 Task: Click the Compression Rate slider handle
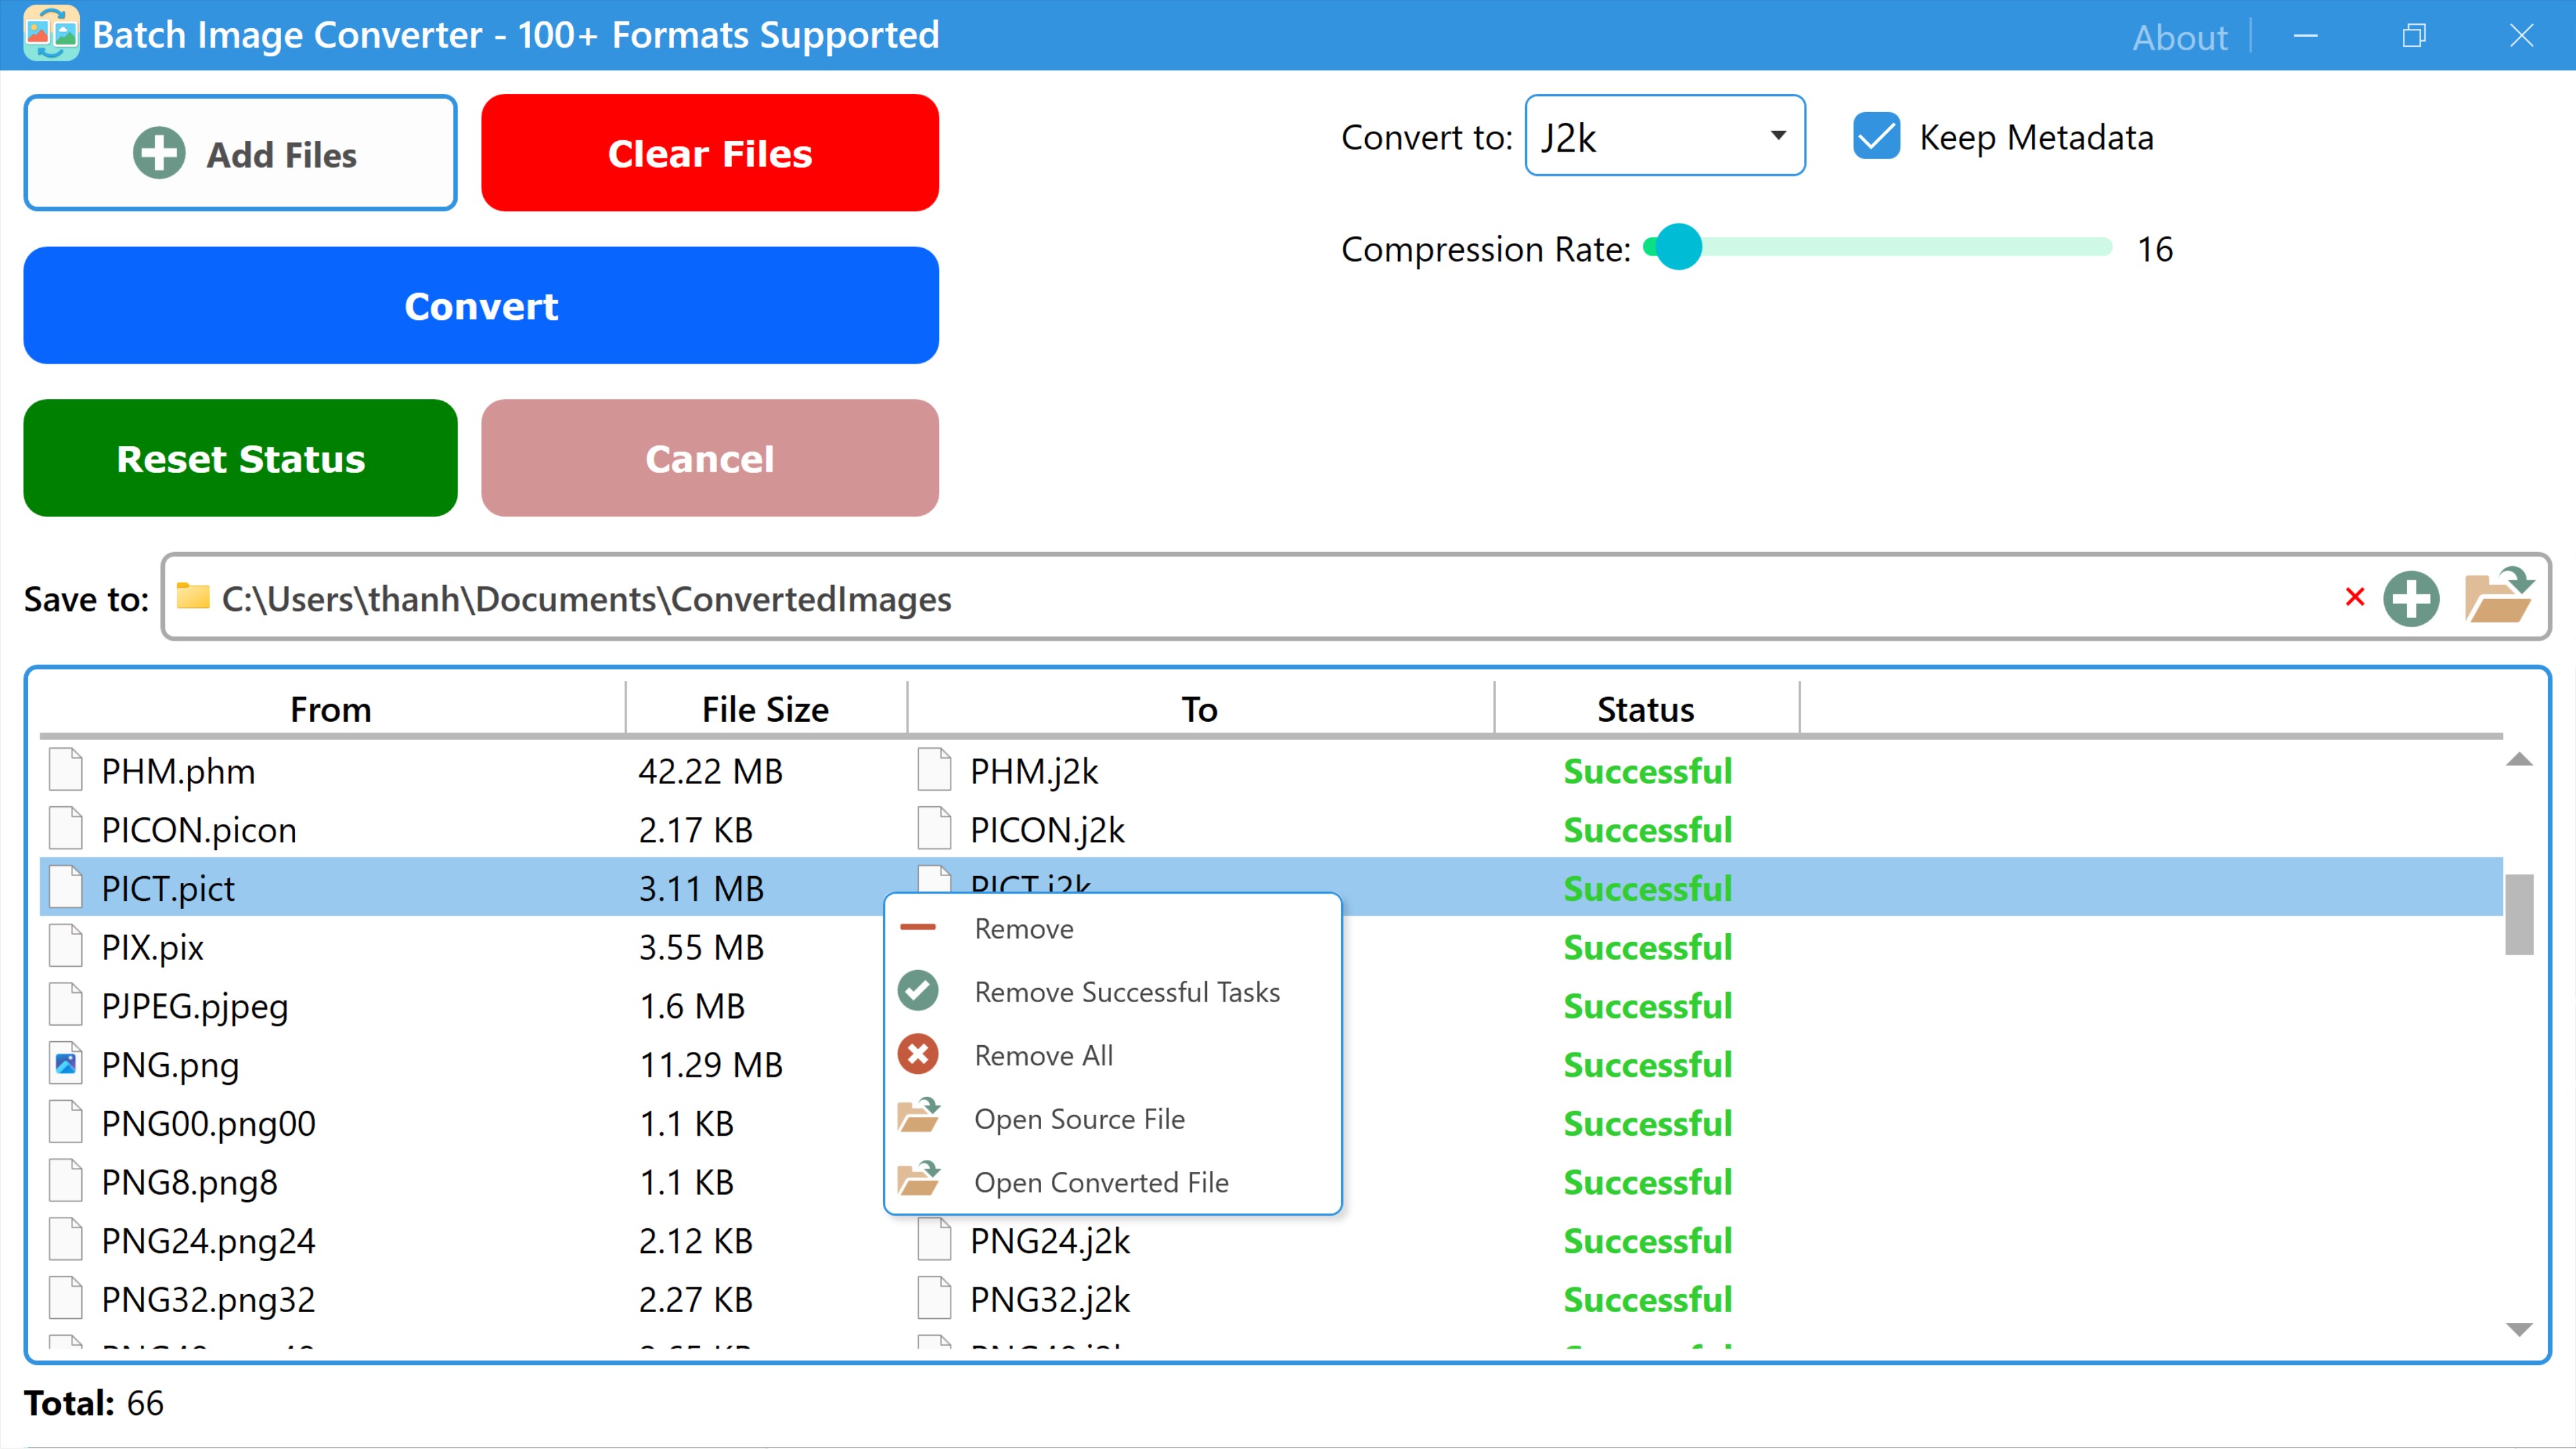tap(1679, 247)
